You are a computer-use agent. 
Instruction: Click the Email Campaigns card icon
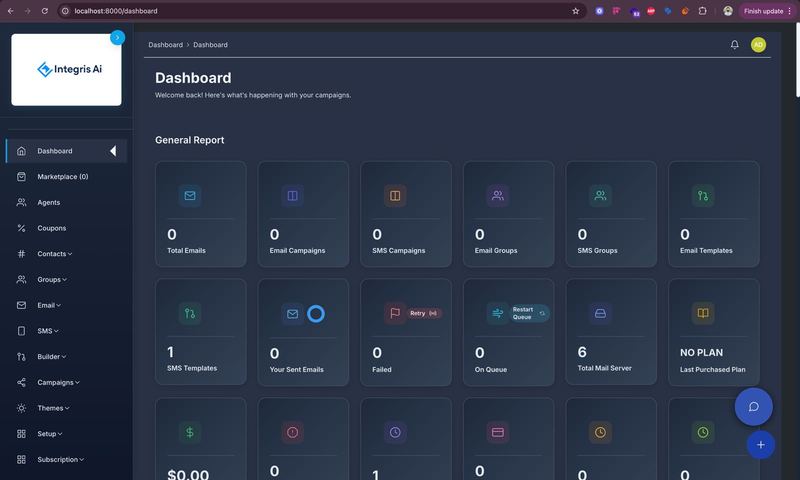[x=292, y=196]
